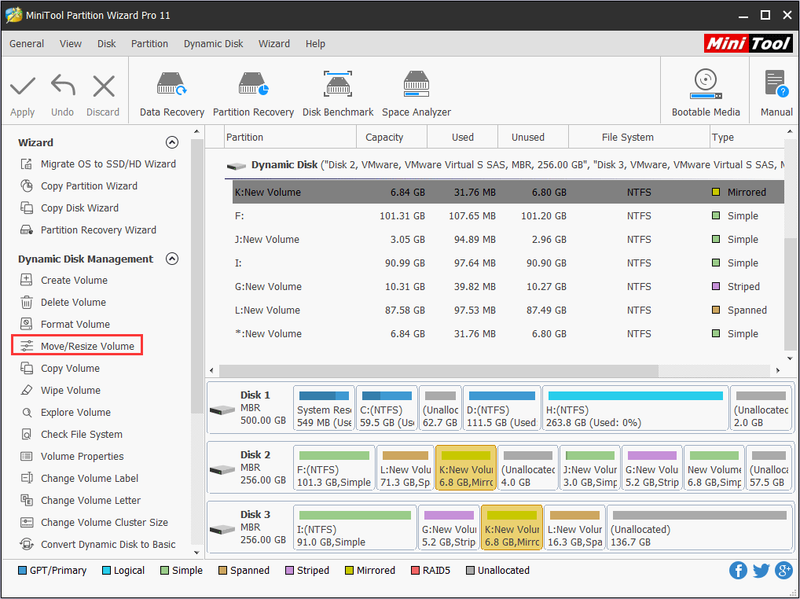Launch Partition Recovery from the toolbar

pyautogui.click(x=253, y=94)
